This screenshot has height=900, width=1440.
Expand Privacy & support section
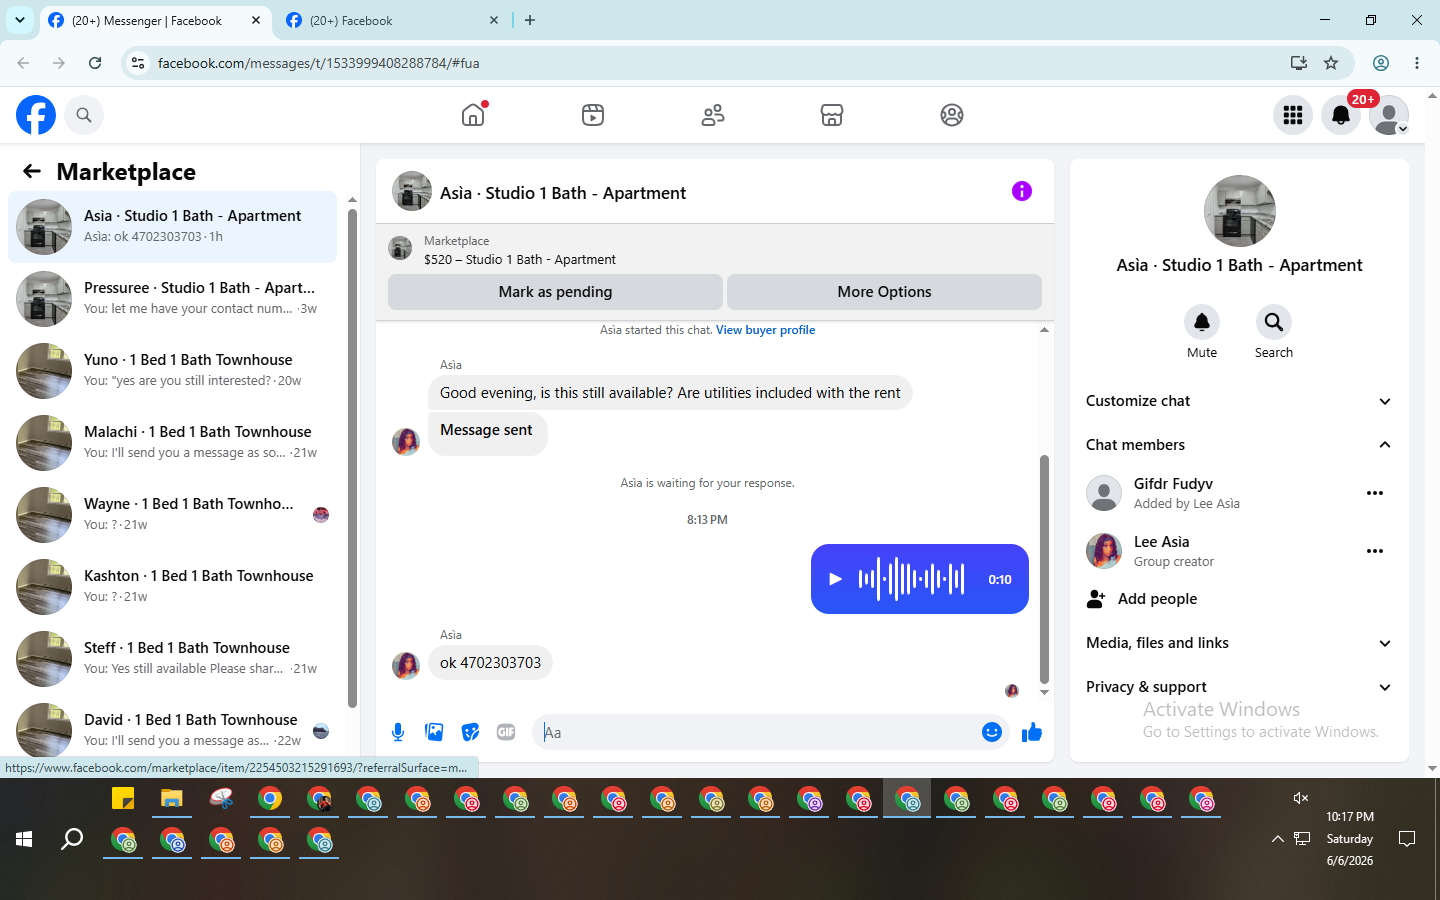click(1239, 687)
